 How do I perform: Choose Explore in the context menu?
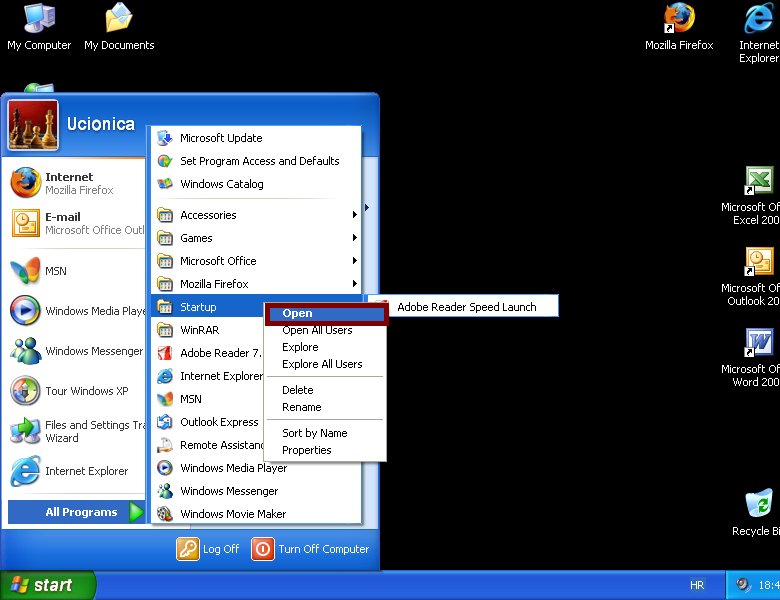point(326,347)
